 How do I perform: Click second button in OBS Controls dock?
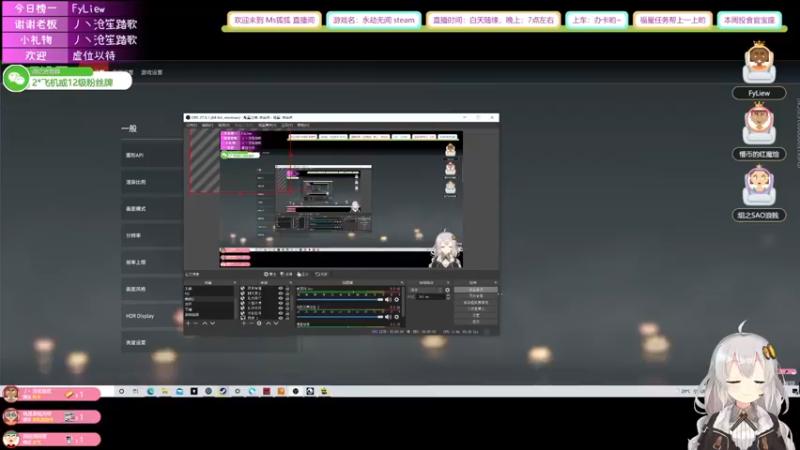coord(476,296)
